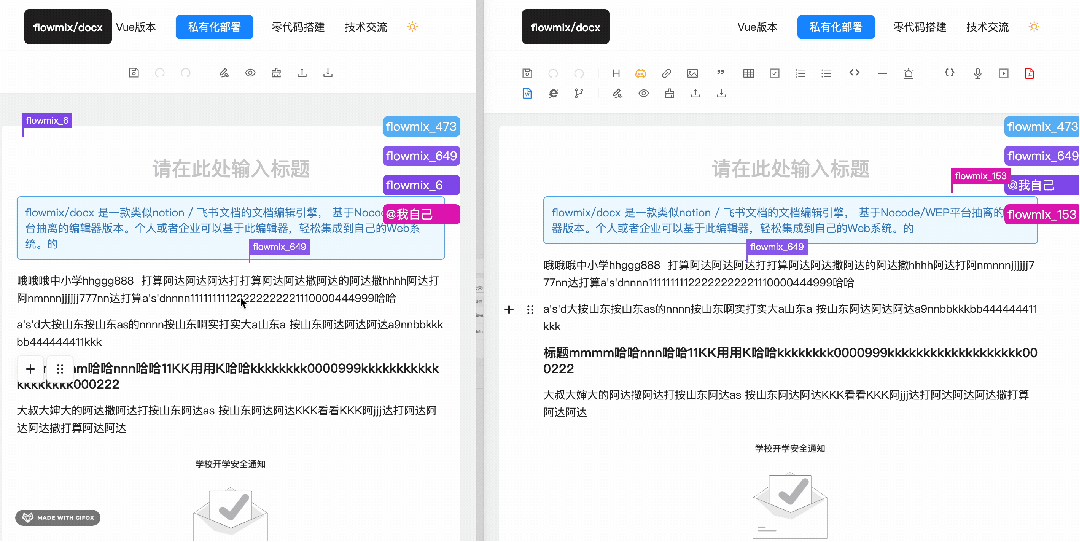Image resolution: width=1080 pixels, height=542 pixels.
Task: Click the browser 'e' icon in second toolbar row
Action: (x=553, y=94)
